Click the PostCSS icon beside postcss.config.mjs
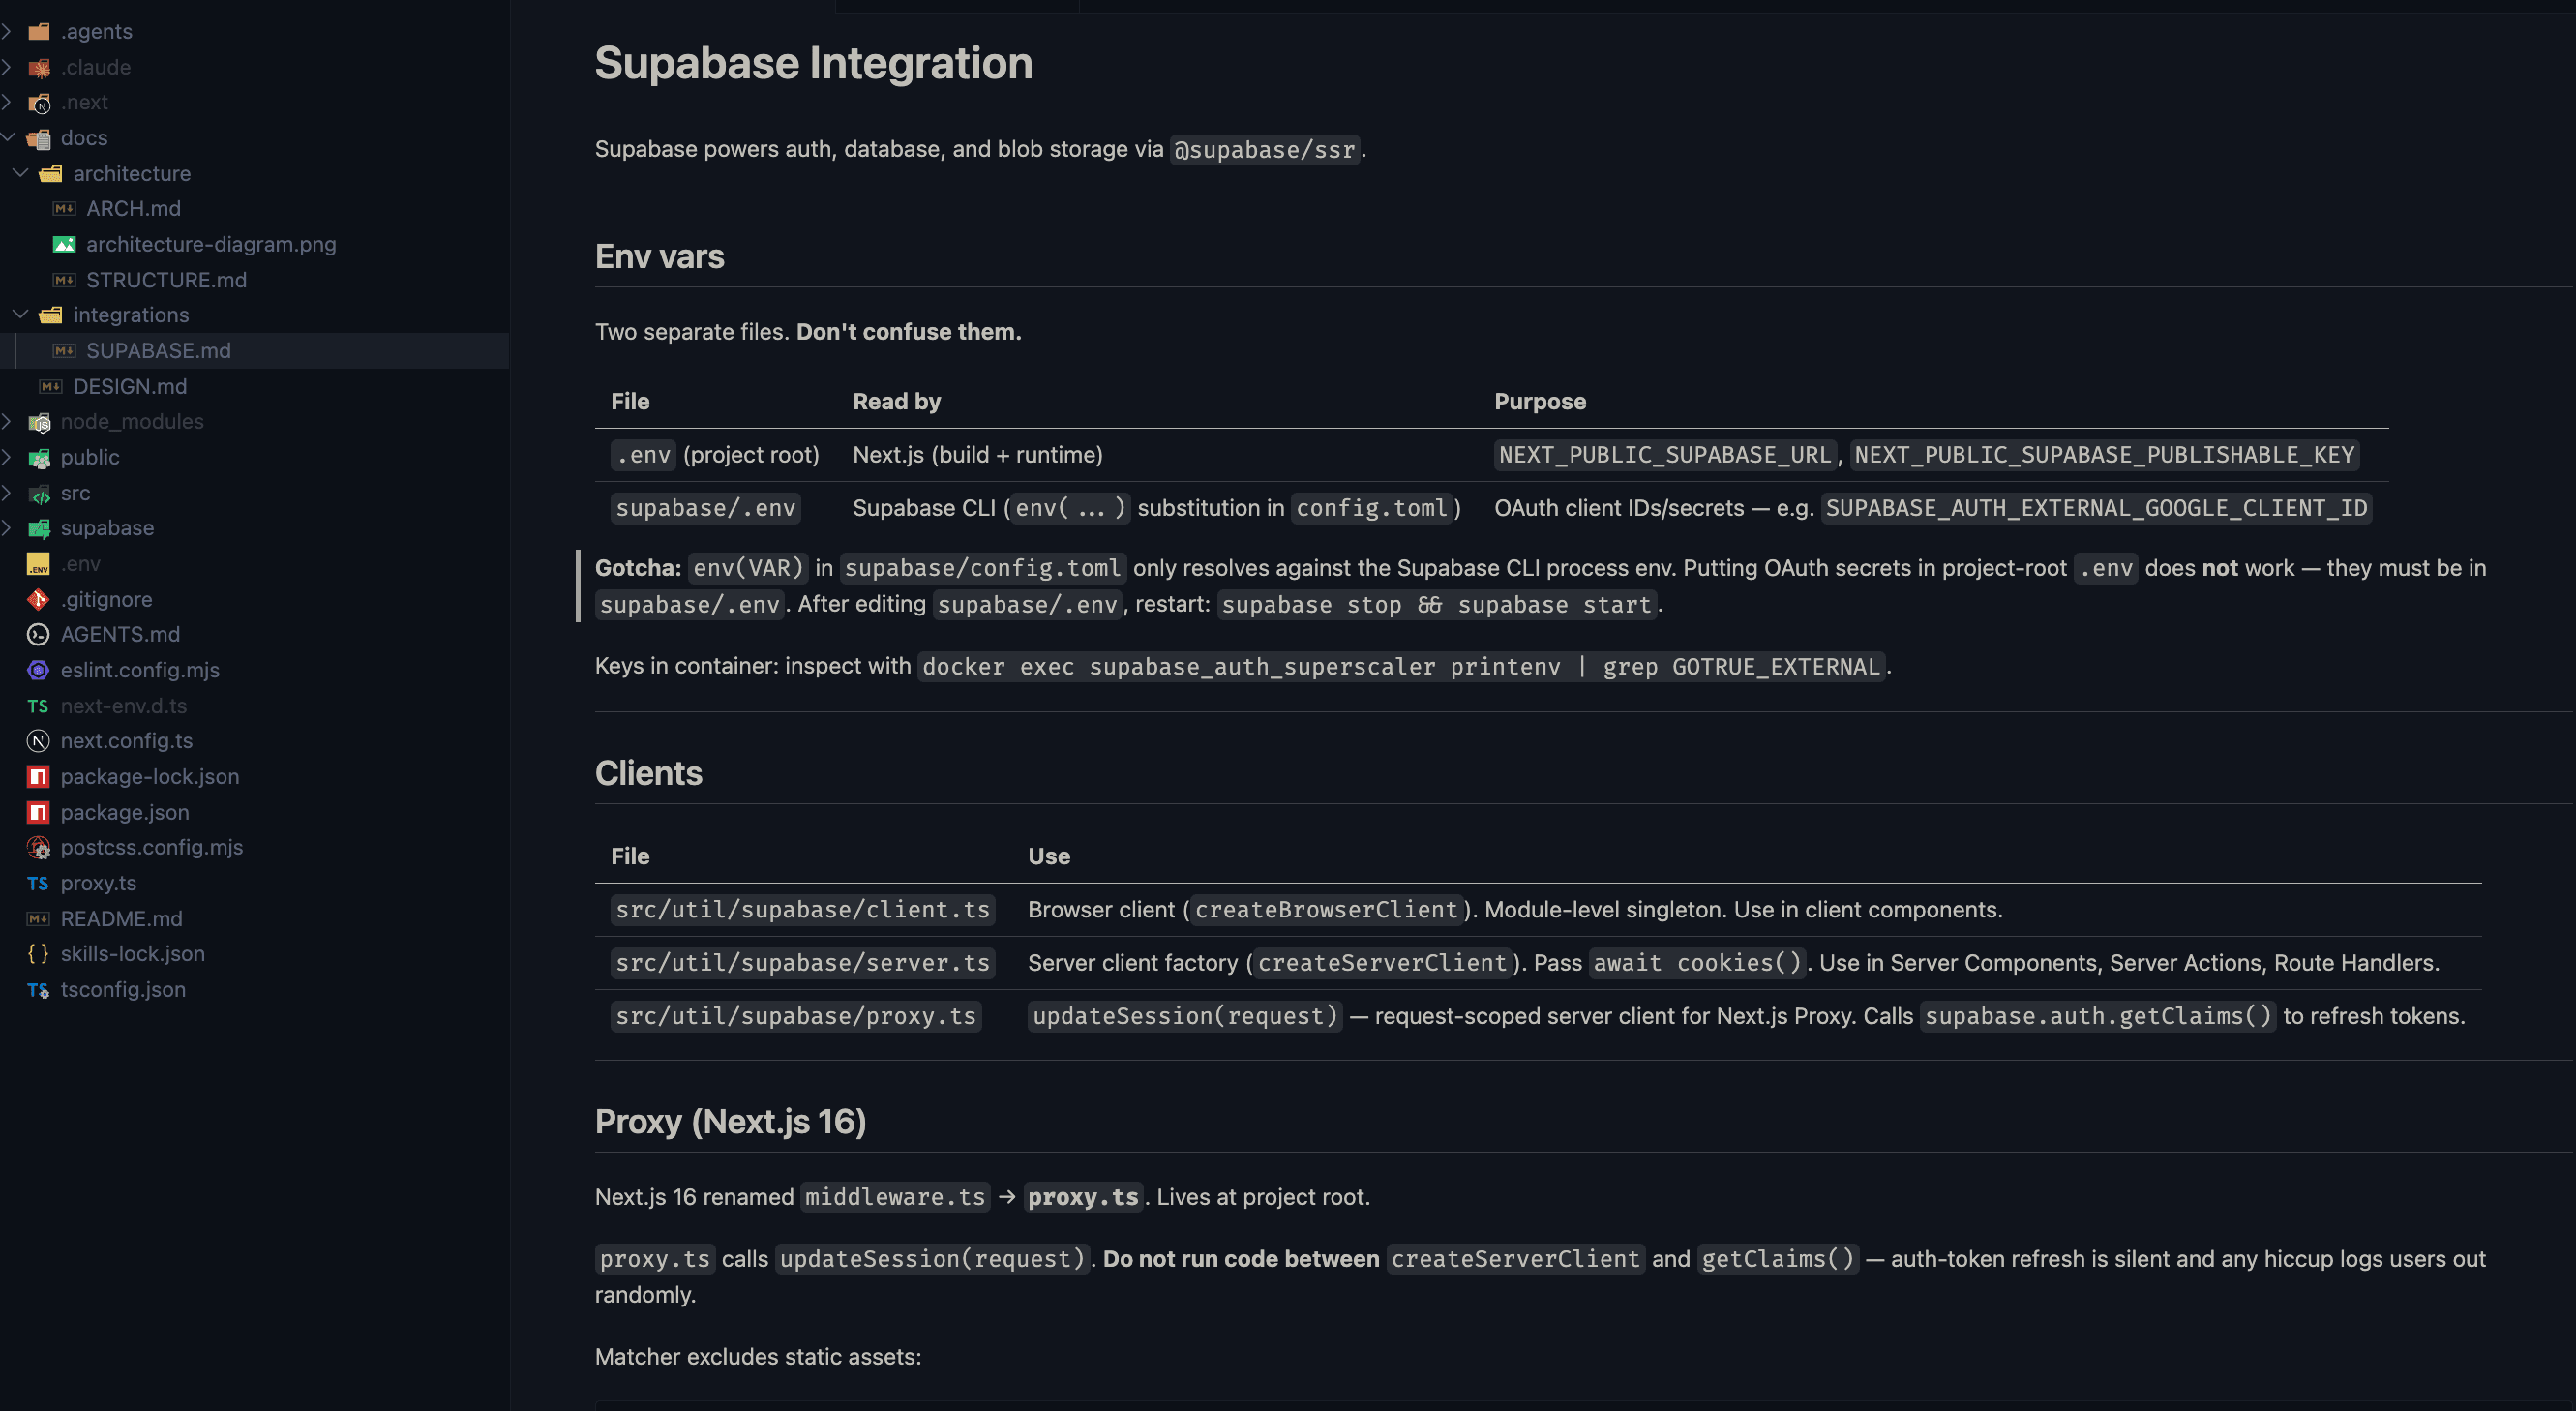The width and height of the screenshot is (2576, 1411). [x=39, y=848]
